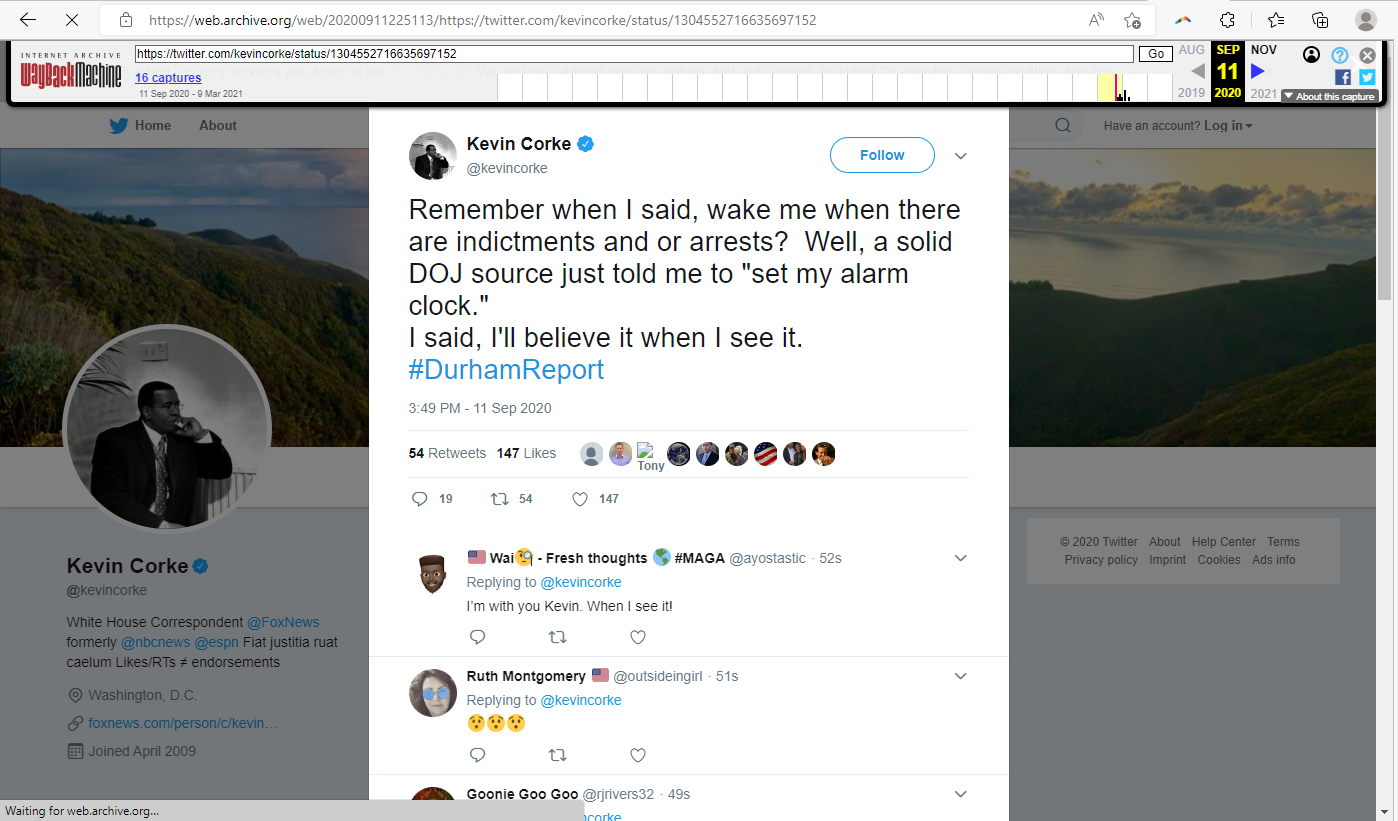Viewport: 1398px width, 821px height.
Task: Like Kevin Corke's tweet with heart
Action: (x=580, y=499)
